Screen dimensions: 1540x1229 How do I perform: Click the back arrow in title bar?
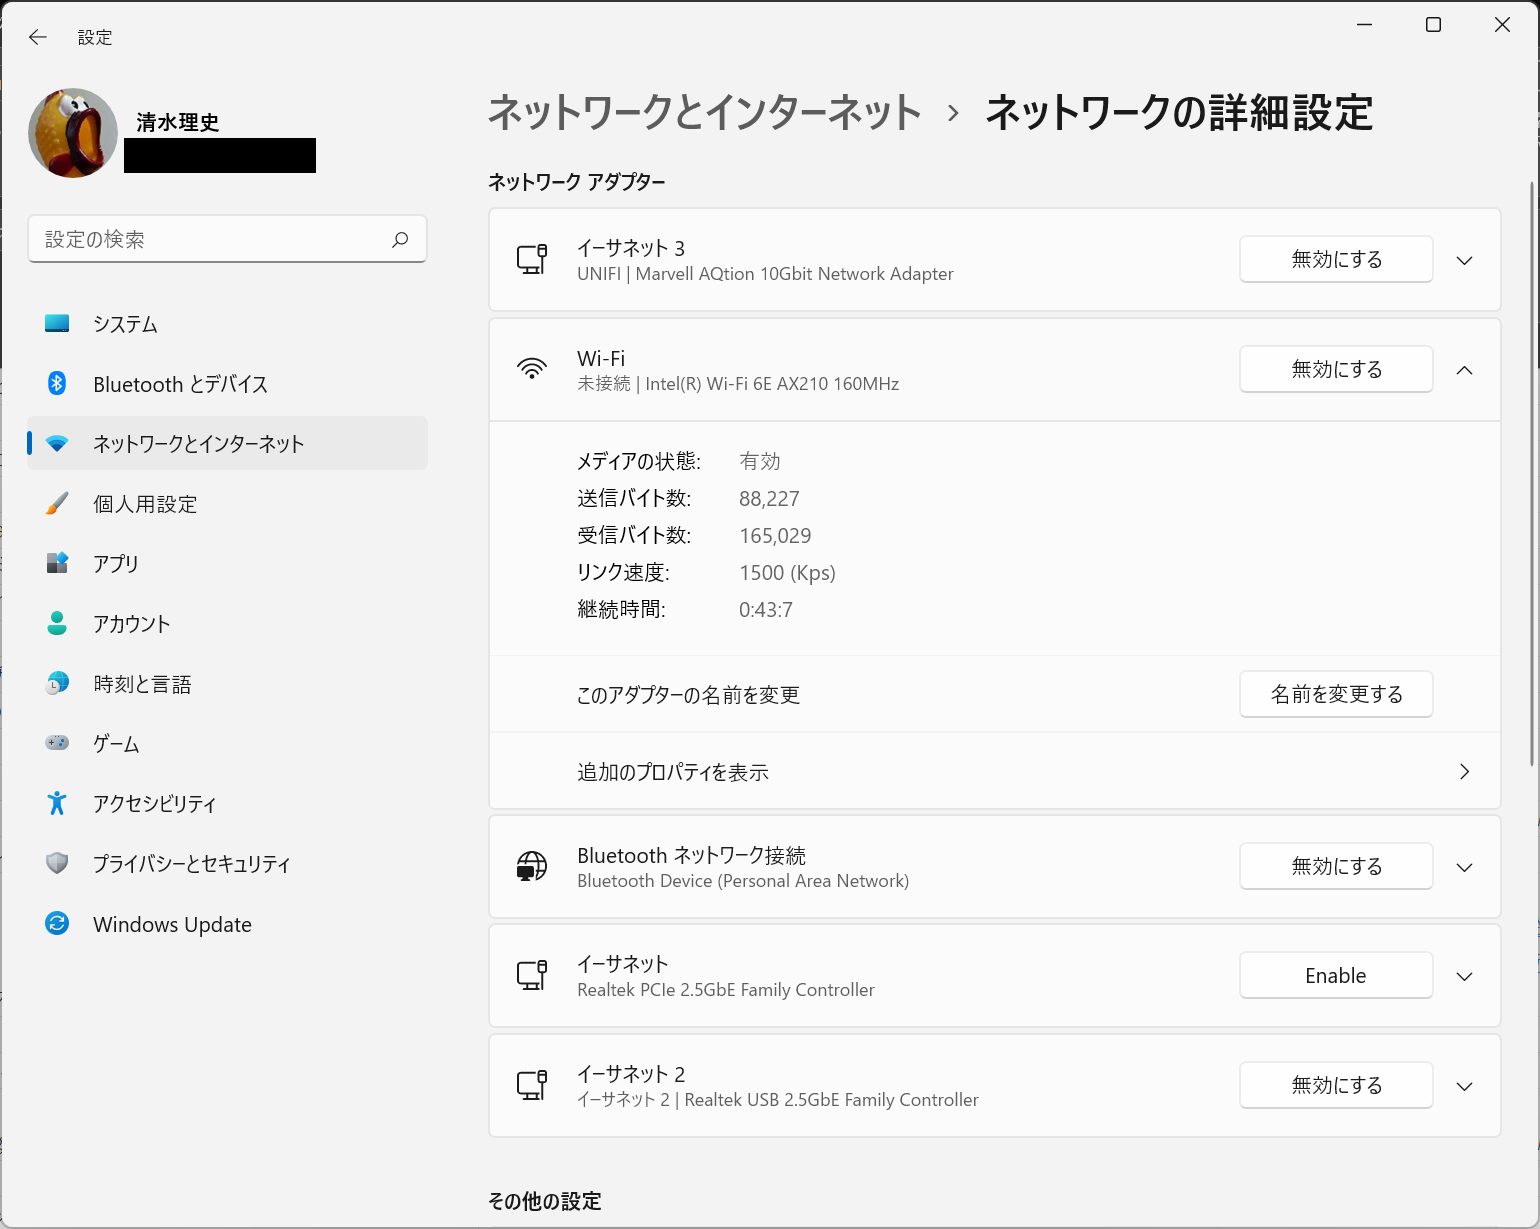[38, 37]
